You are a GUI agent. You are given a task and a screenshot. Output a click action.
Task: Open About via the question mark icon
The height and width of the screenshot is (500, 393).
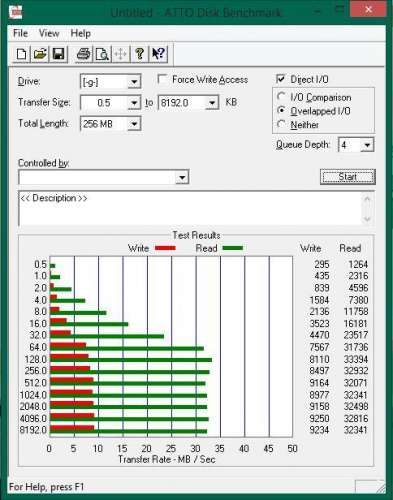[139, 54]
